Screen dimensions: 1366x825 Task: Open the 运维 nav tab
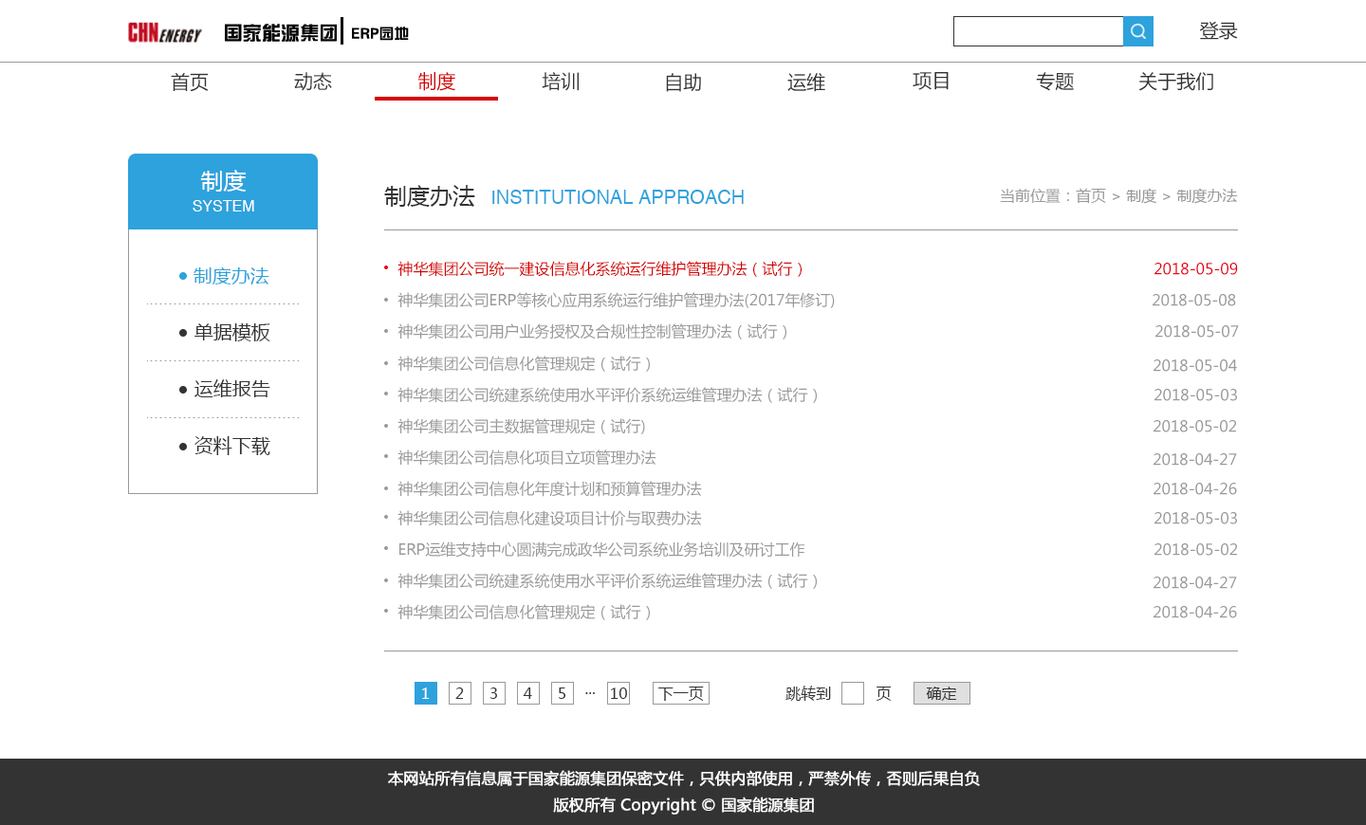(806, 83)
